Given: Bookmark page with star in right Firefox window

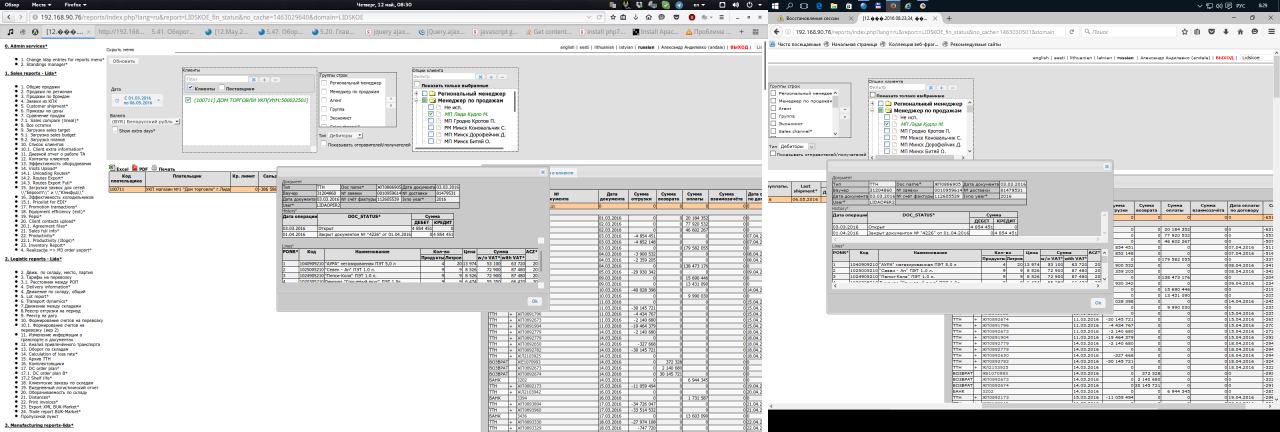Looking at the screenshot, I should (x=1185, y=31).
